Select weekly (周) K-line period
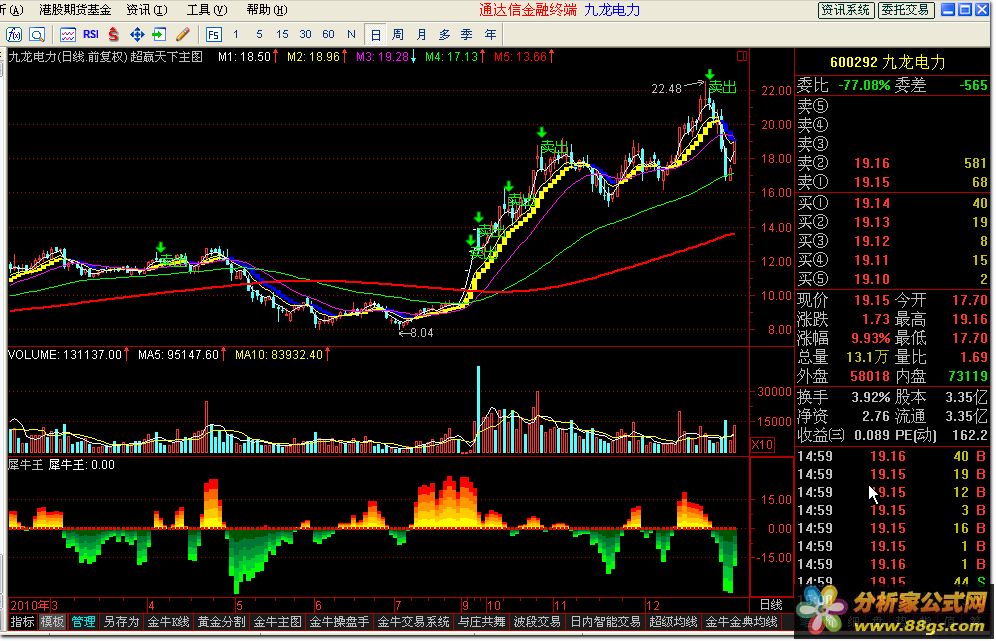Image resolution: width=996 pixels, height=641 pixels. pyautogui.click(x=398, y=34)
